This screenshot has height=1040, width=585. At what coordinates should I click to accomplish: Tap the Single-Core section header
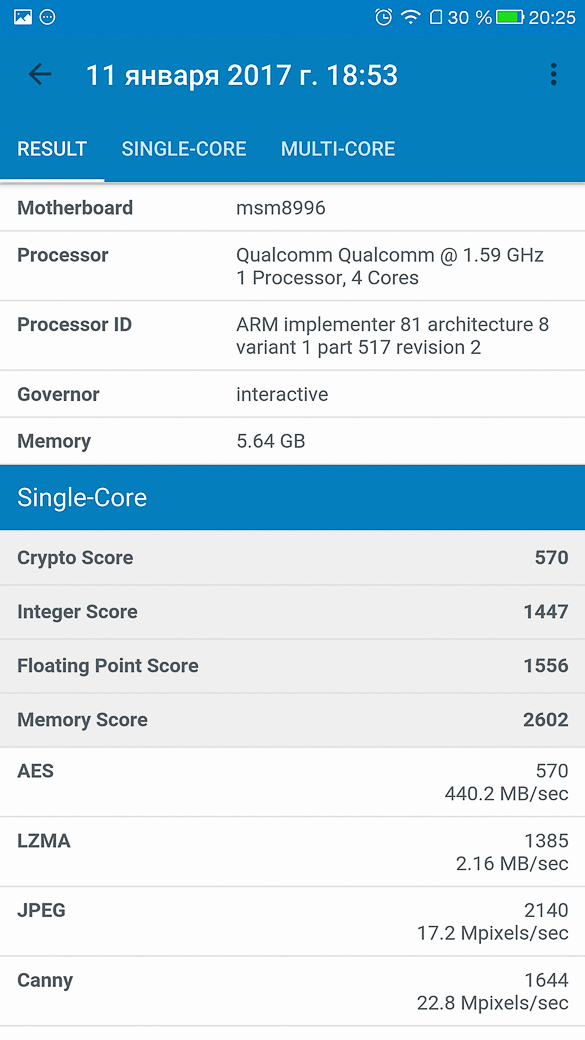point(292,497)
